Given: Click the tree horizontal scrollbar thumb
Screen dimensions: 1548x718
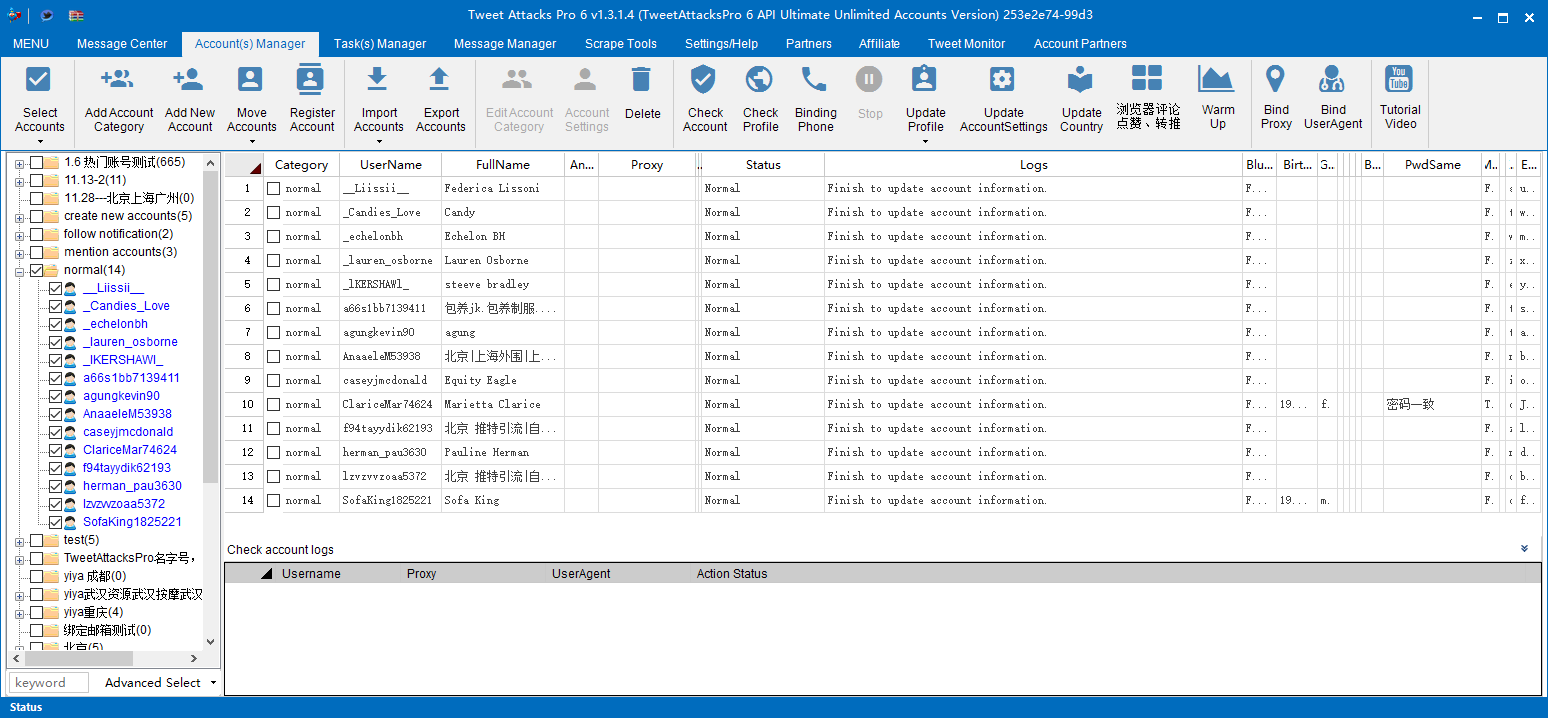Looking at the screenshot, I should [x=79, y=658].
